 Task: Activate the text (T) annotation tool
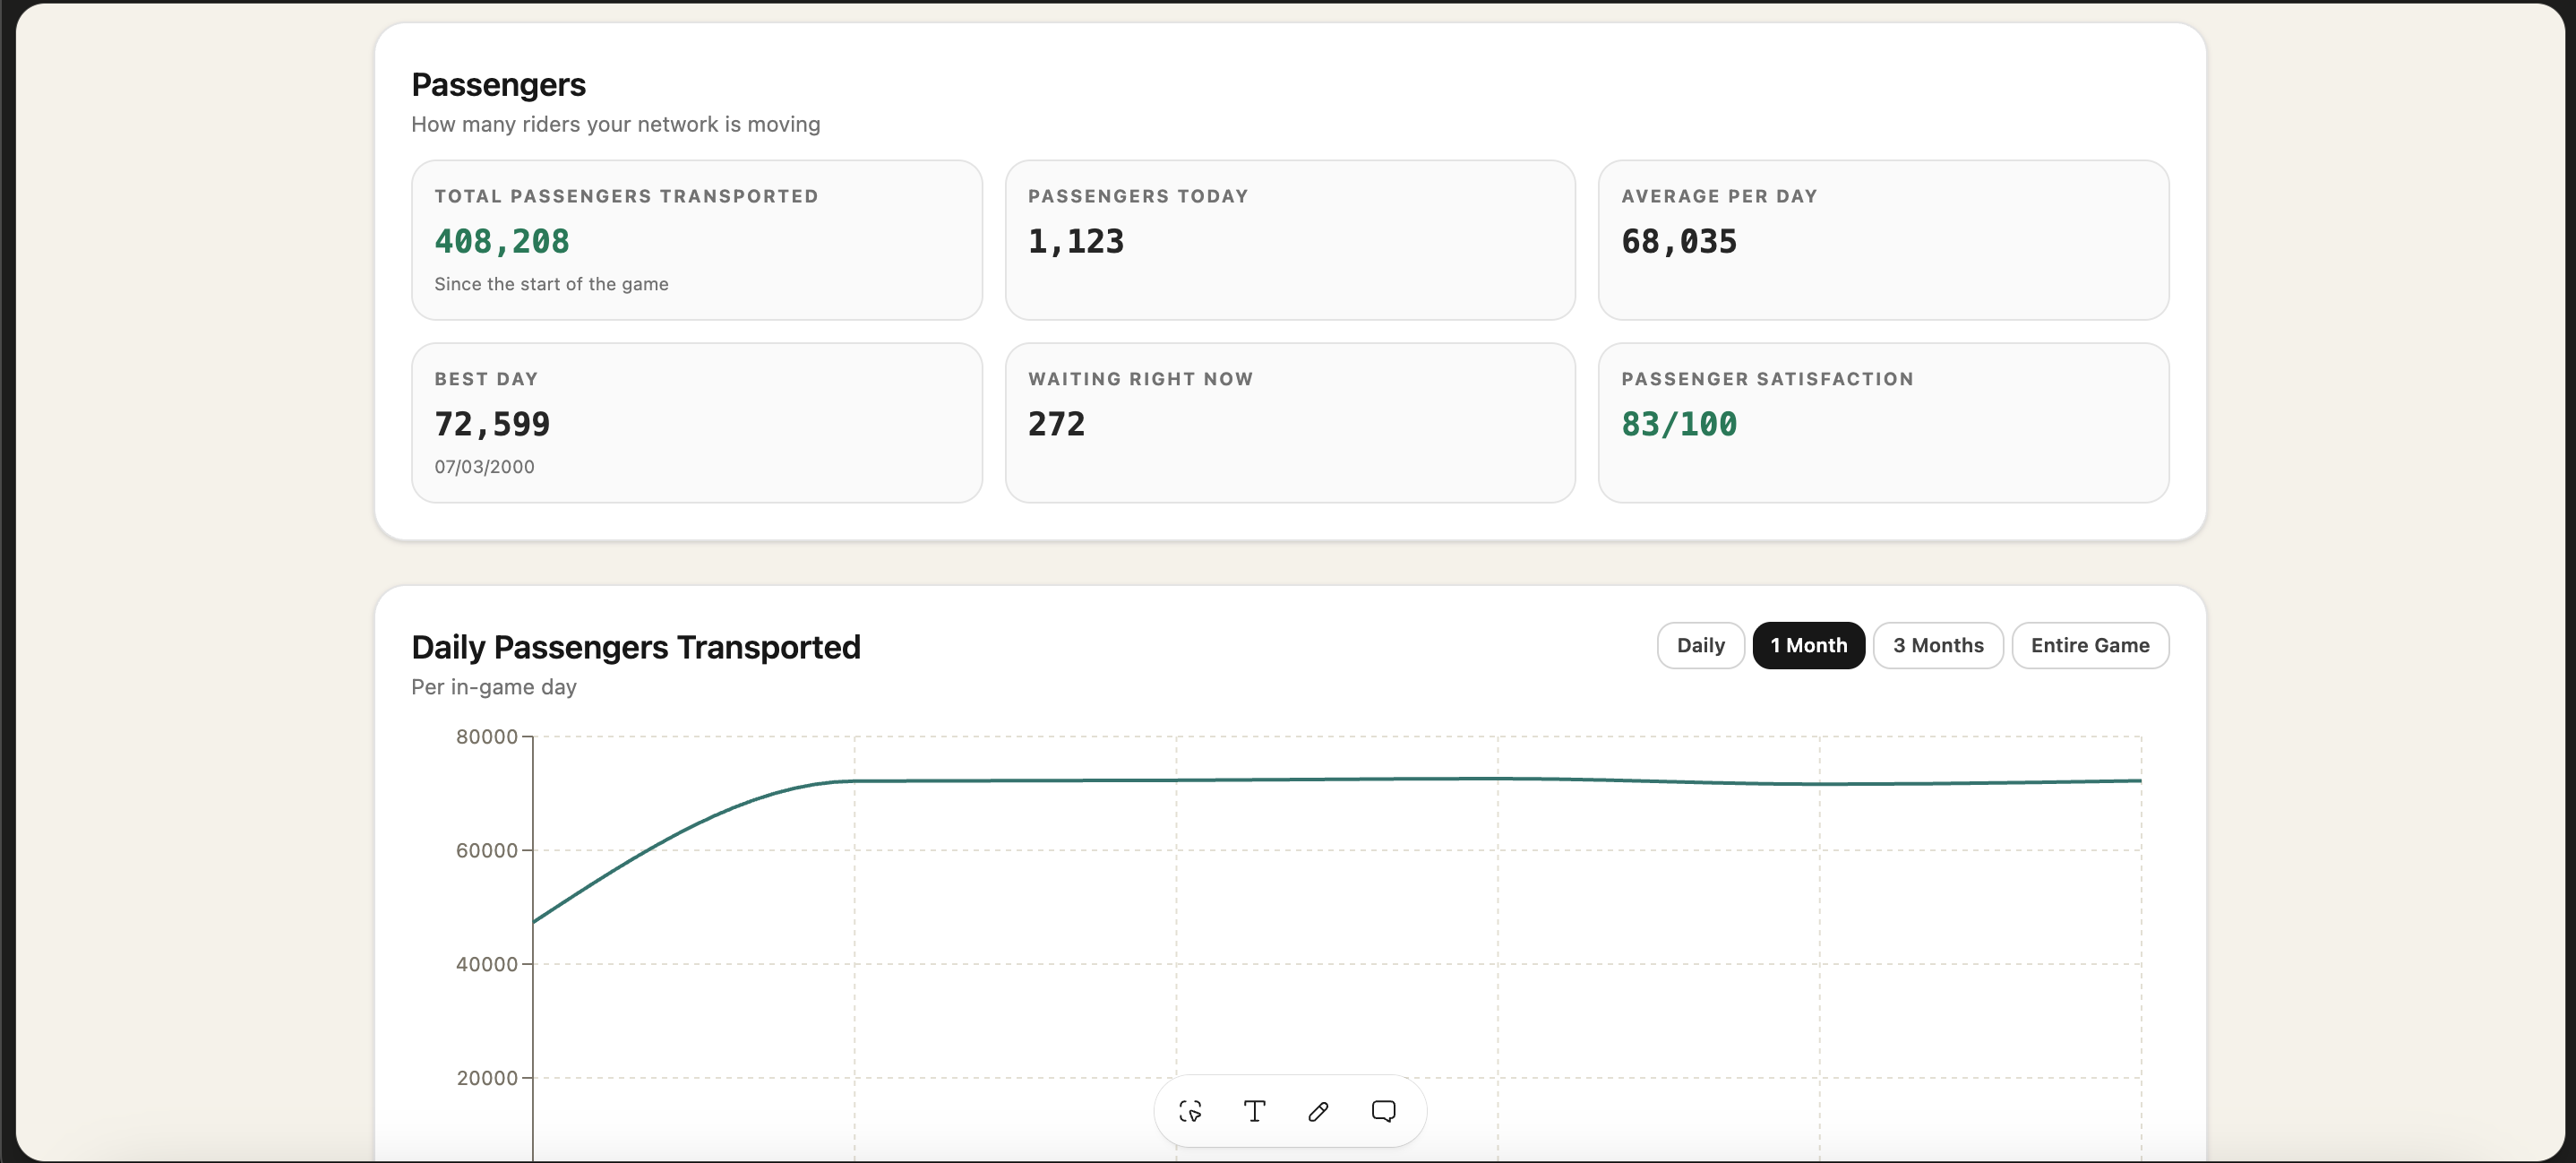[1254, 1111]
